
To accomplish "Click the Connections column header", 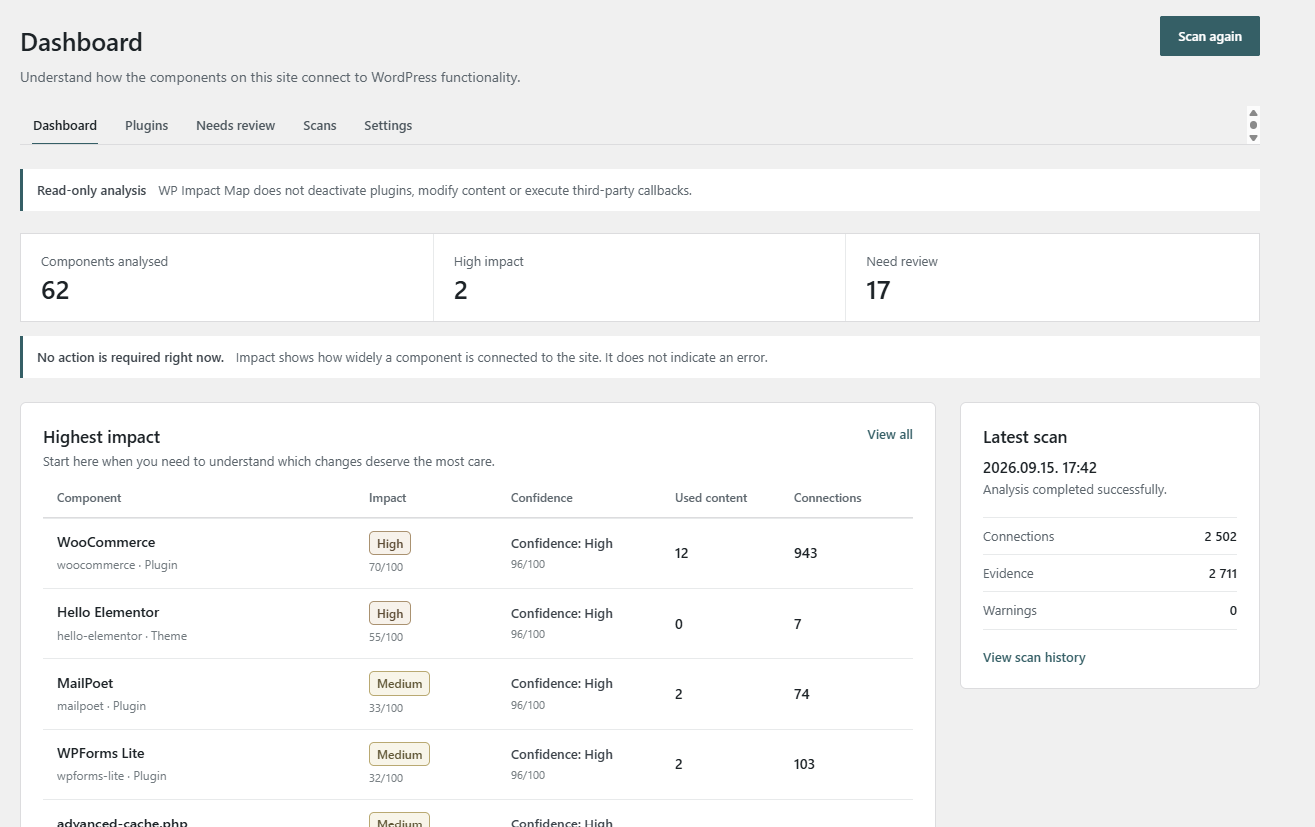I will (x=828, y=497).
